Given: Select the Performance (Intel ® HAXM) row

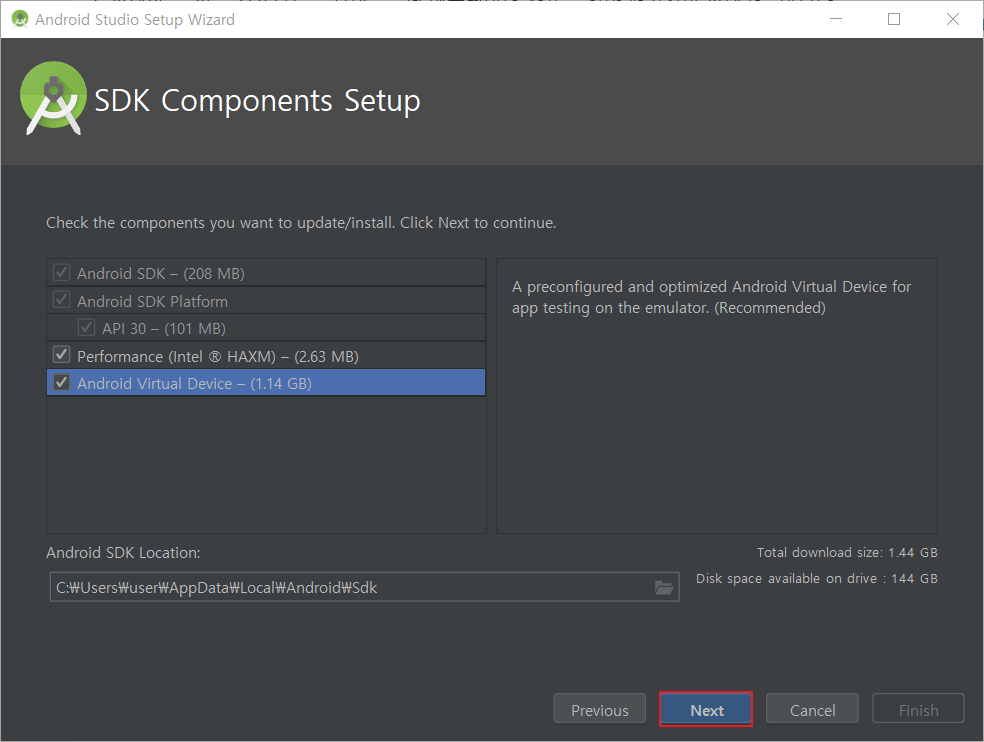Looking at the screenshot, I should click(266, 355).
